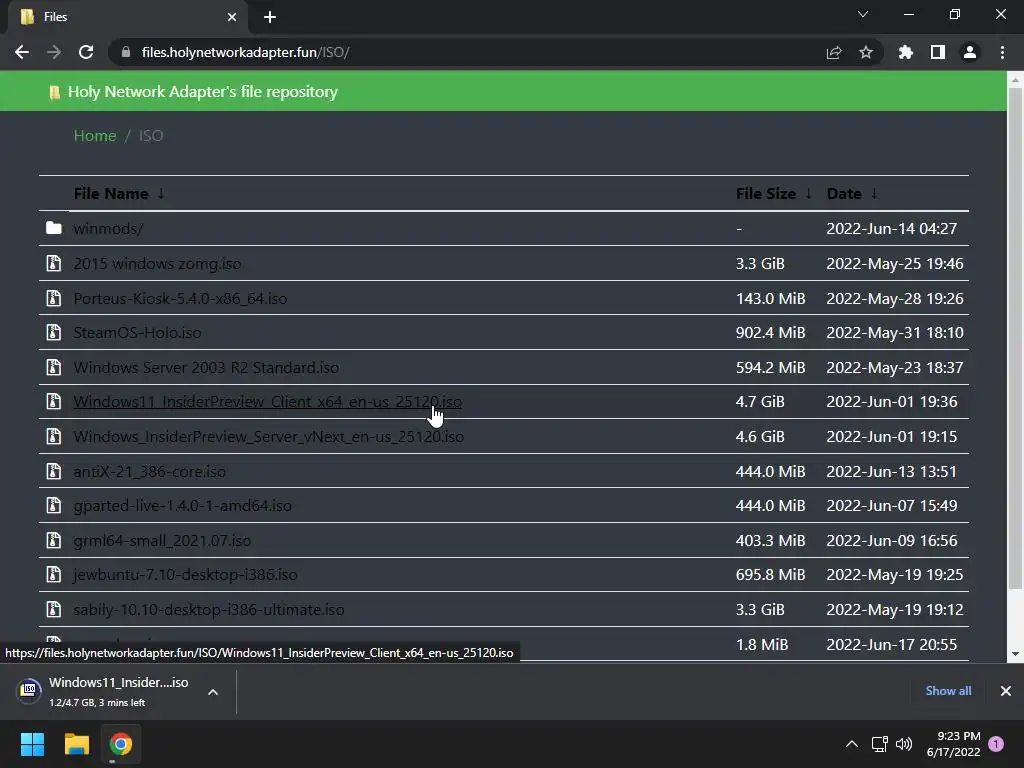Screen dimensions: 1024x768
Task: Download Porteus-Kiosk-5.4.0-x86_64.iso
Action: coord(180,298)
